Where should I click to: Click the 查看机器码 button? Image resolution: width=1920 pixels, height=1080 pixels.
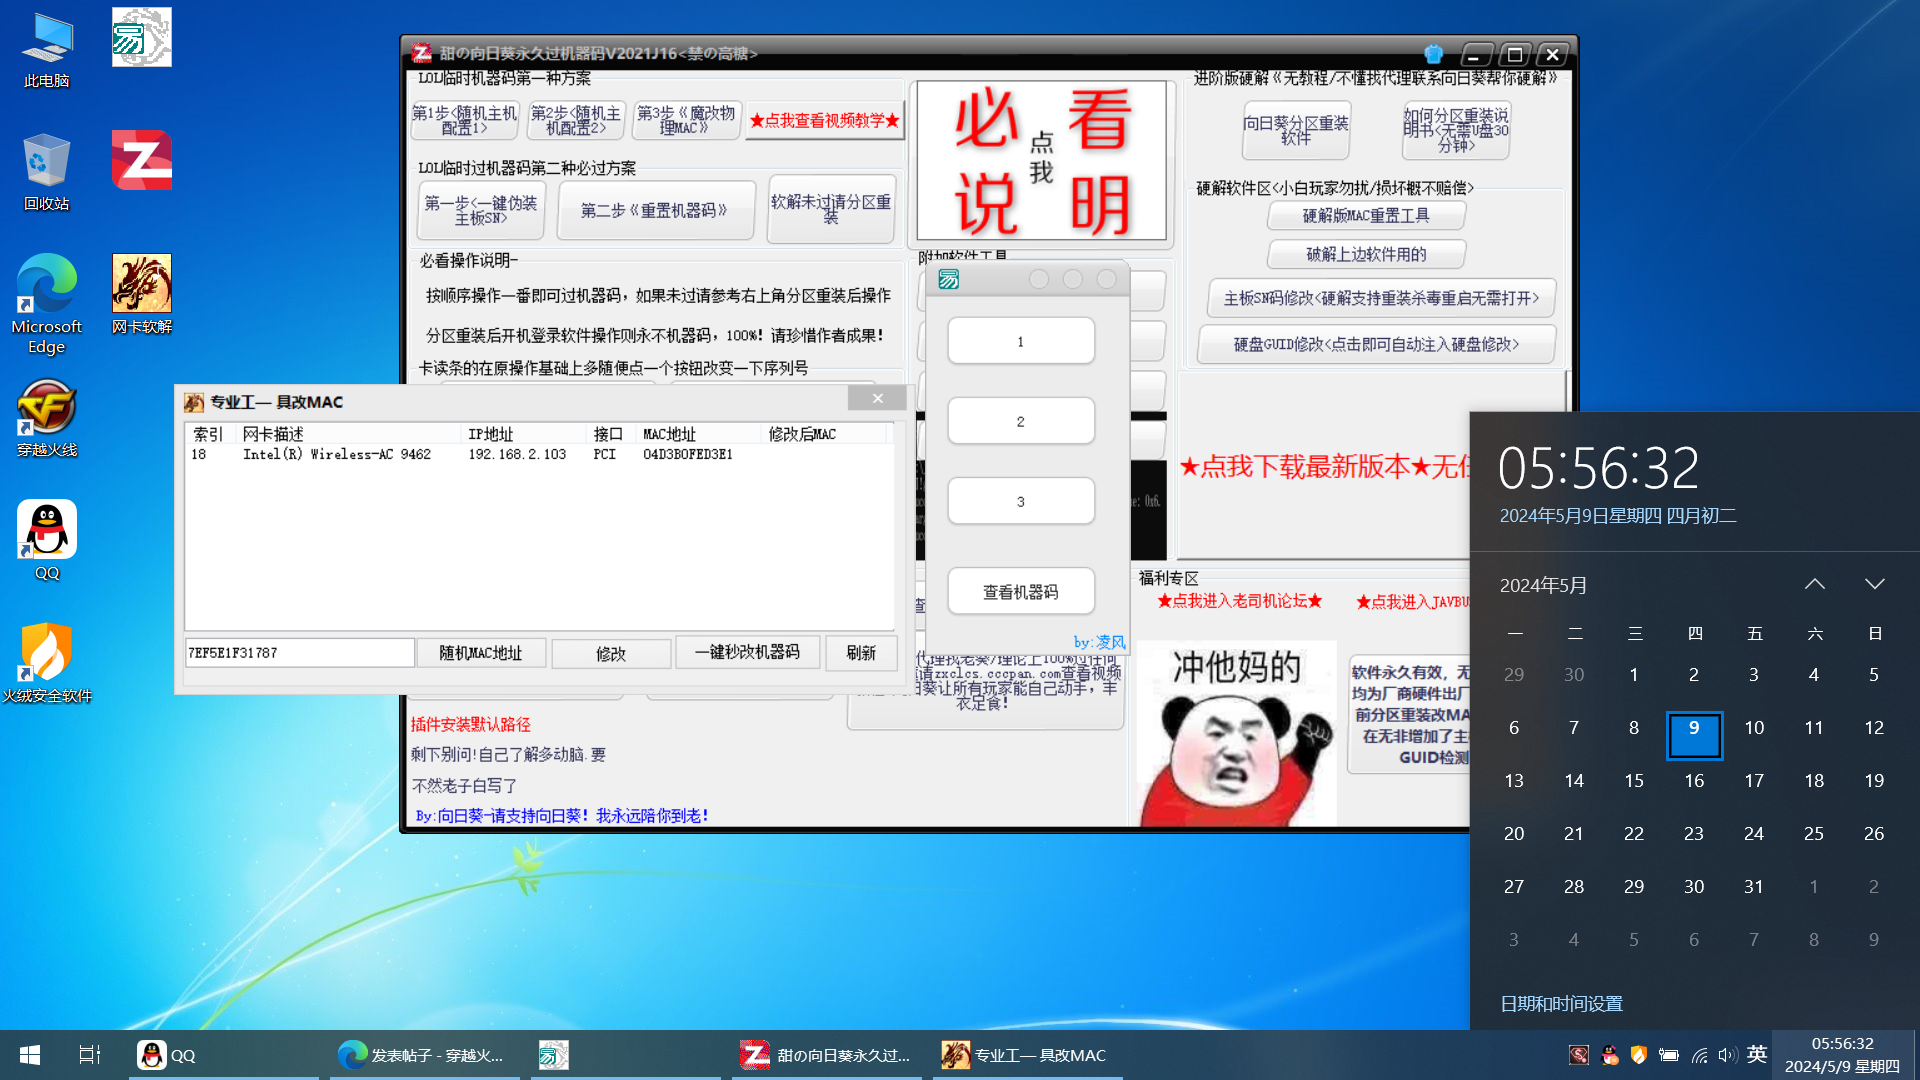(x=1020, y=592)
